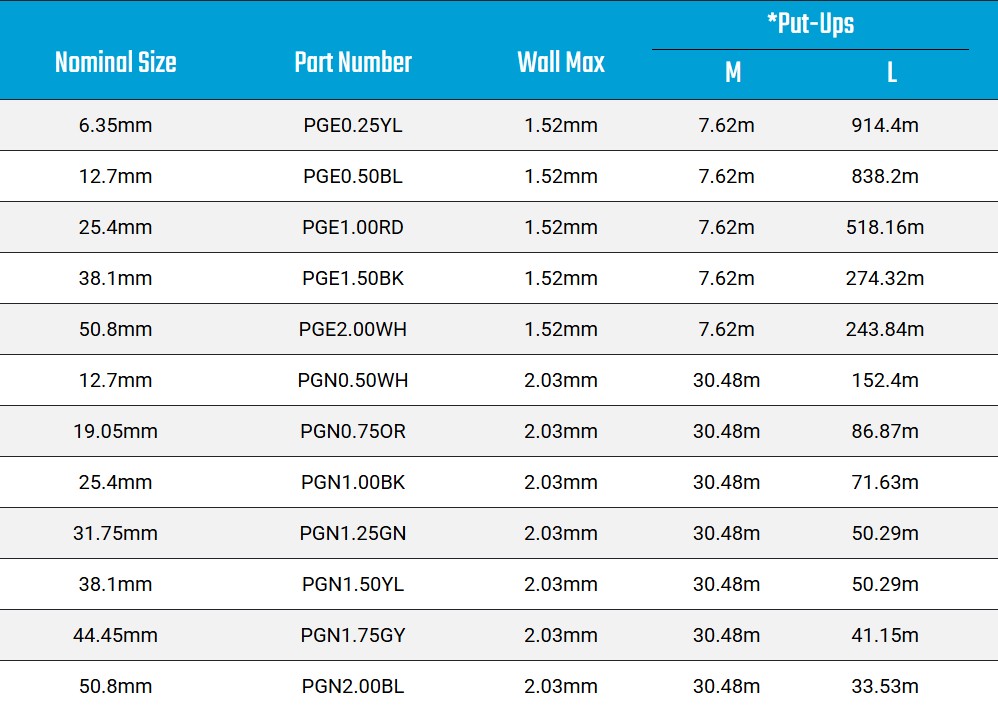Click the Wall Max column header

click(x=561, y=62)
